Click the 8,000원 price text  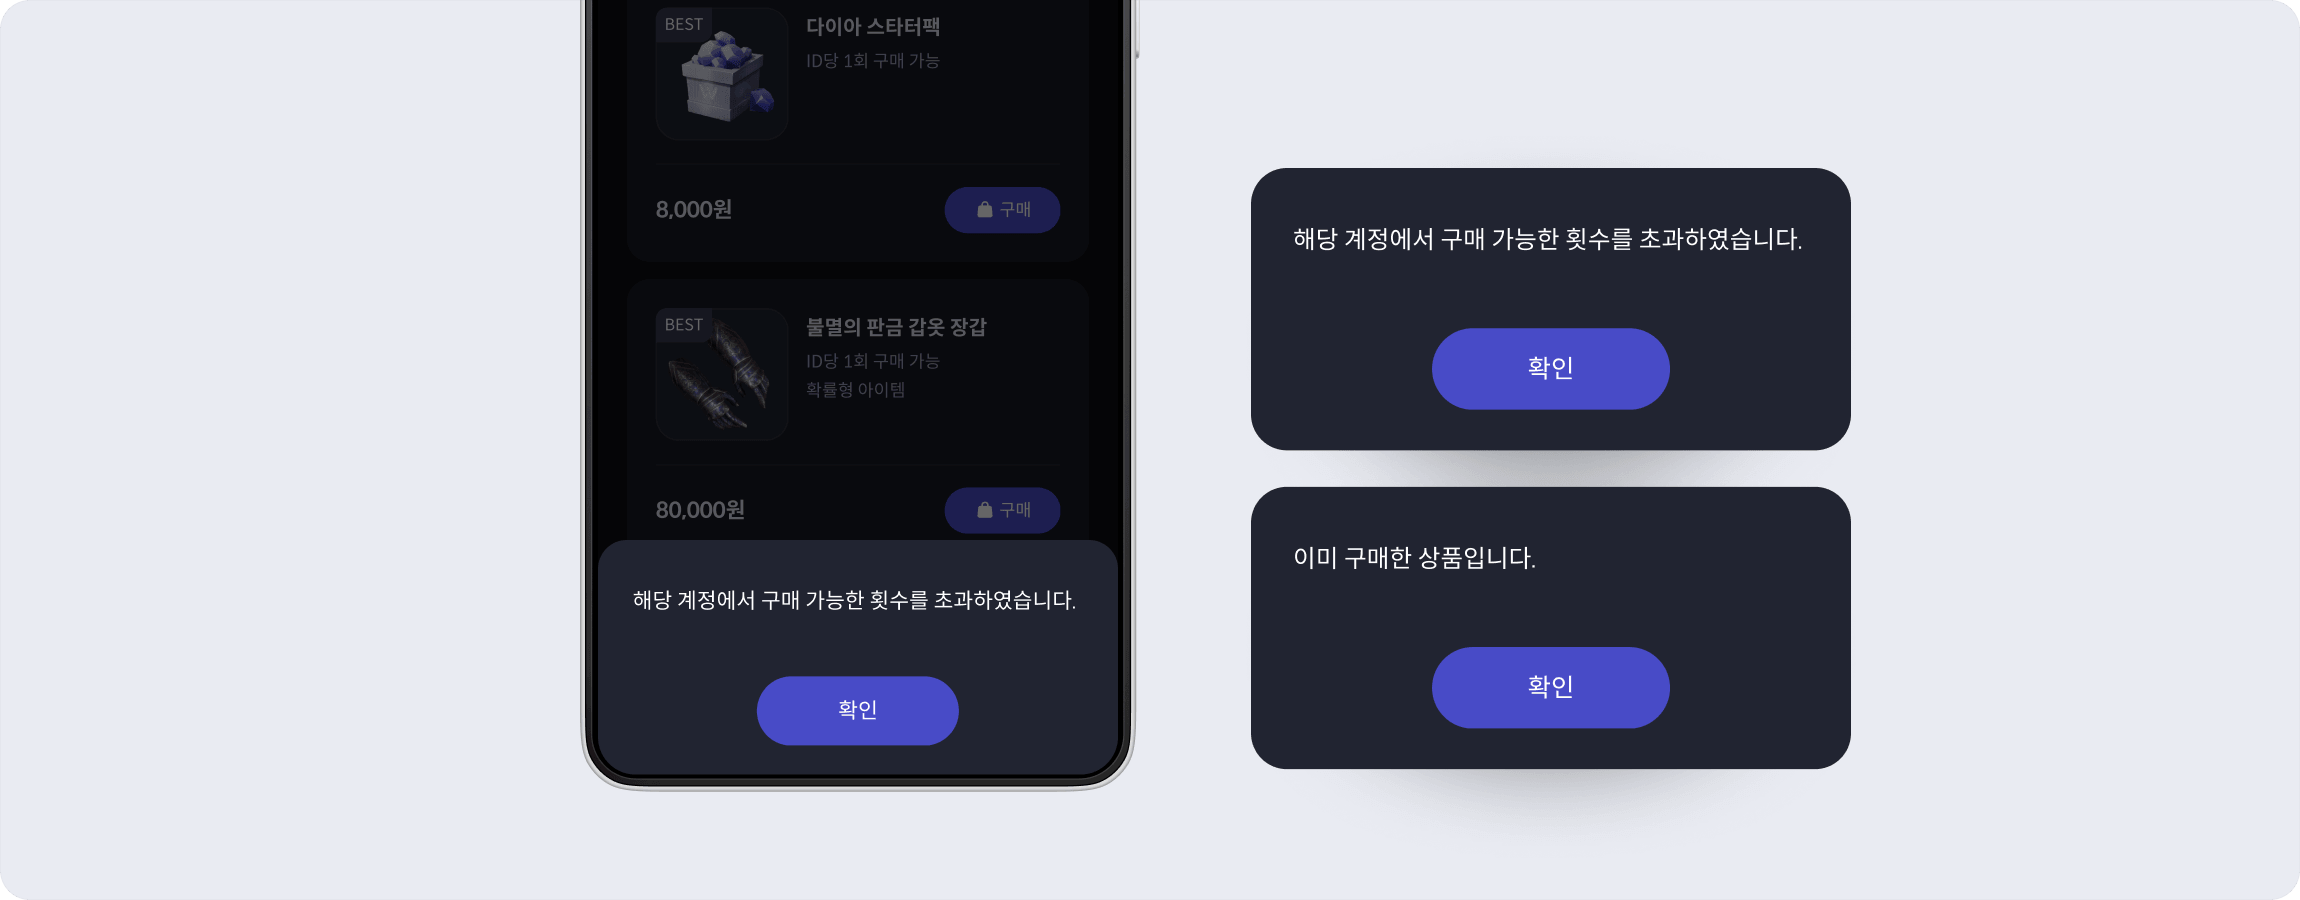click(x=694, y=209)
